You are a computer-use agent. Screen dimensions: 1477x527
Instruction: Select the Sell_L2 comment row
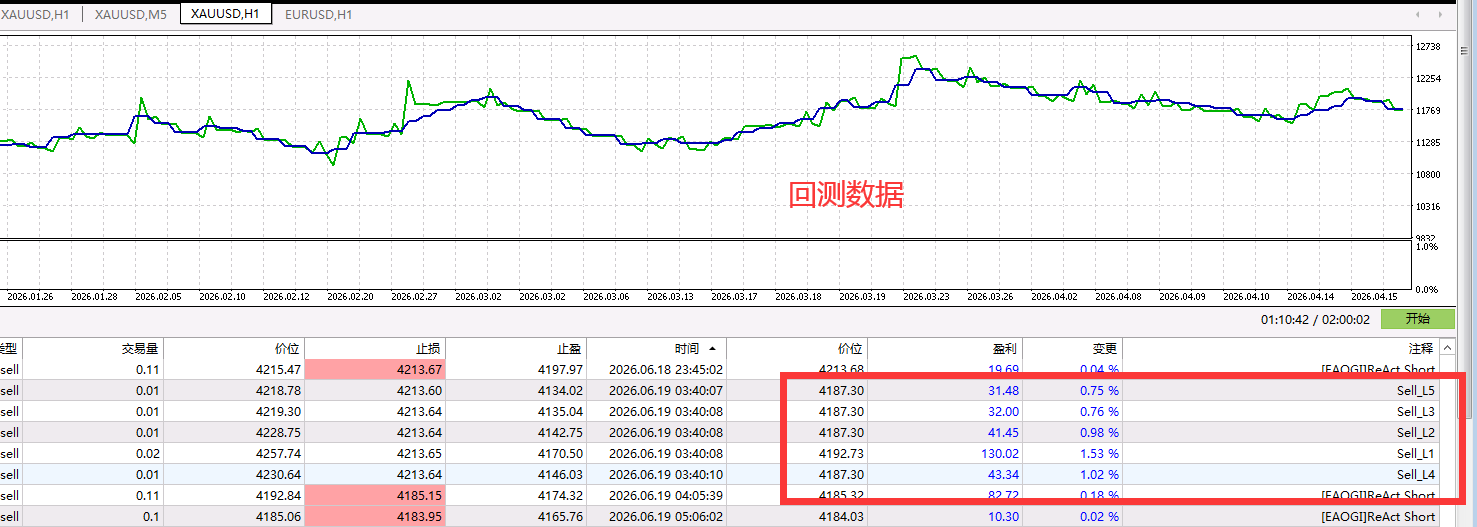pyautogui.click(x=1416, y=432)
